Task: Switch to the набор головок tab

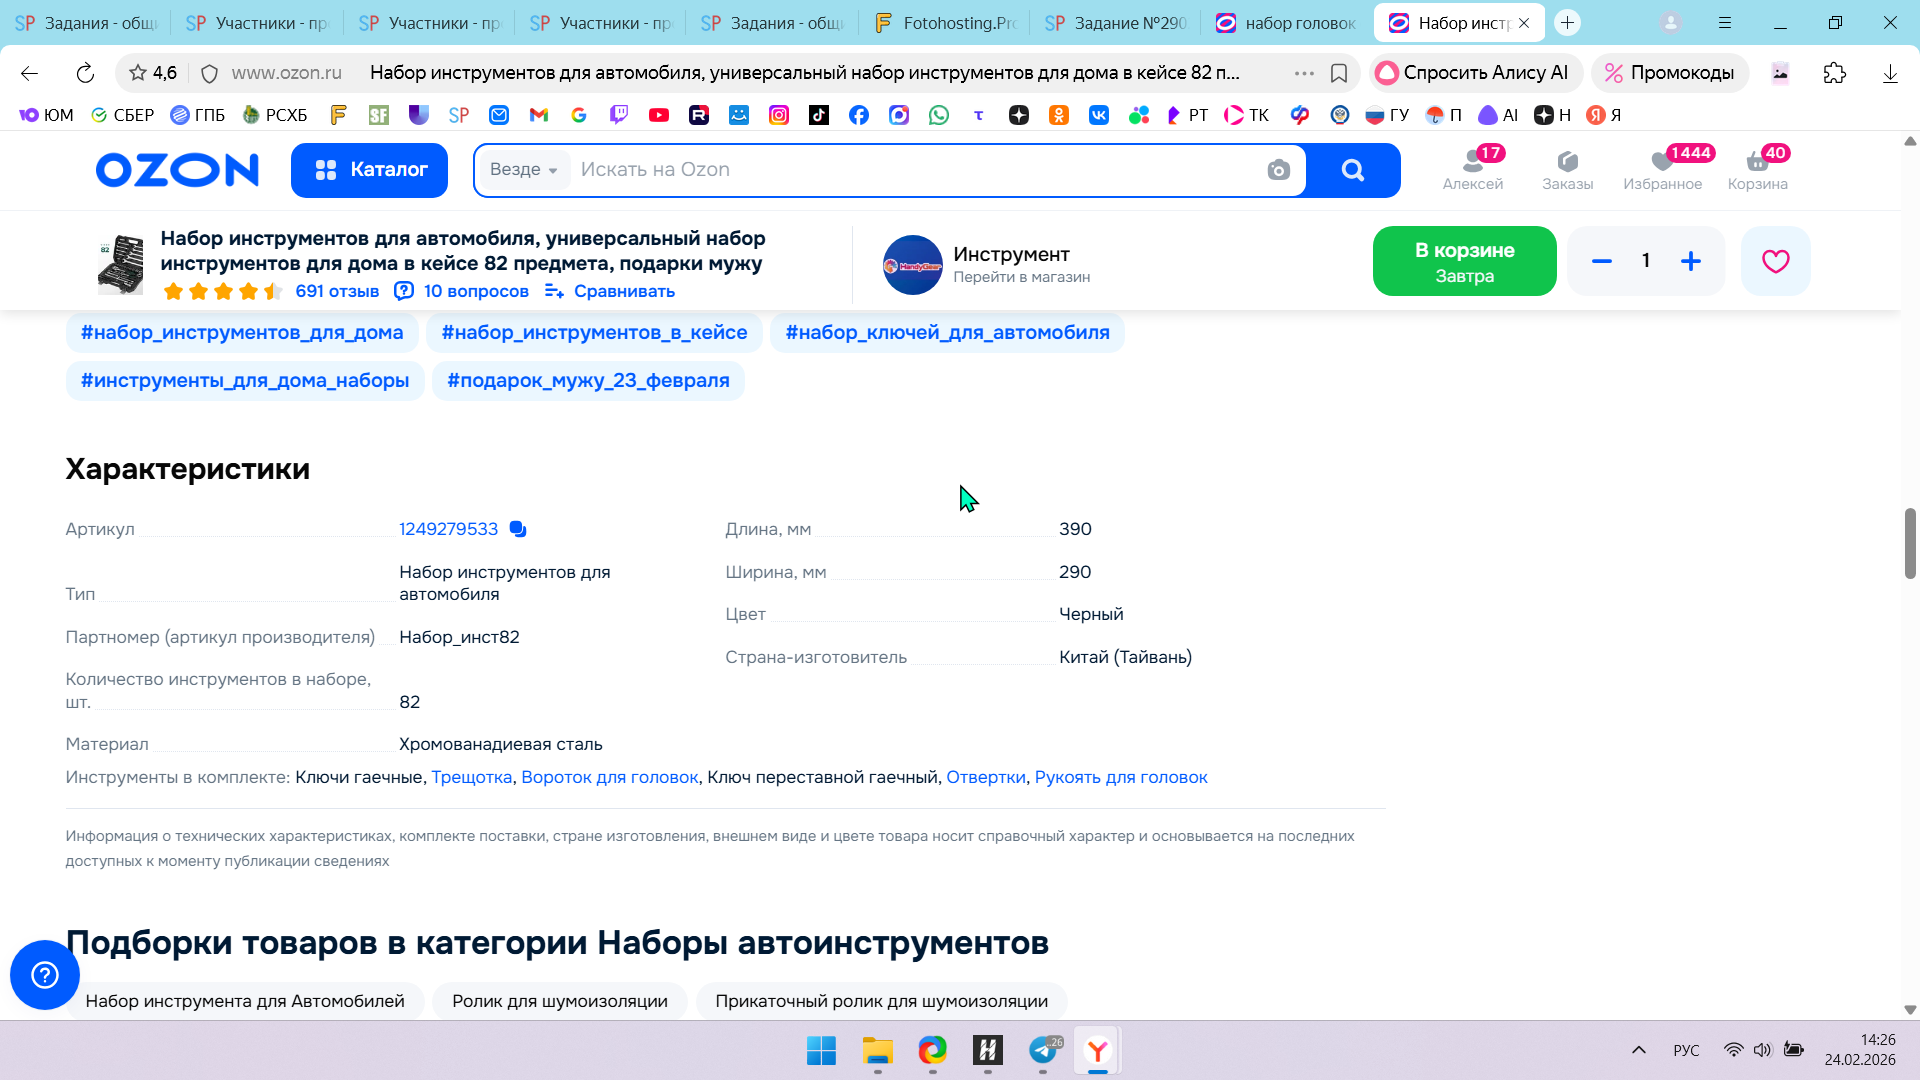Action: [1286, 23]
